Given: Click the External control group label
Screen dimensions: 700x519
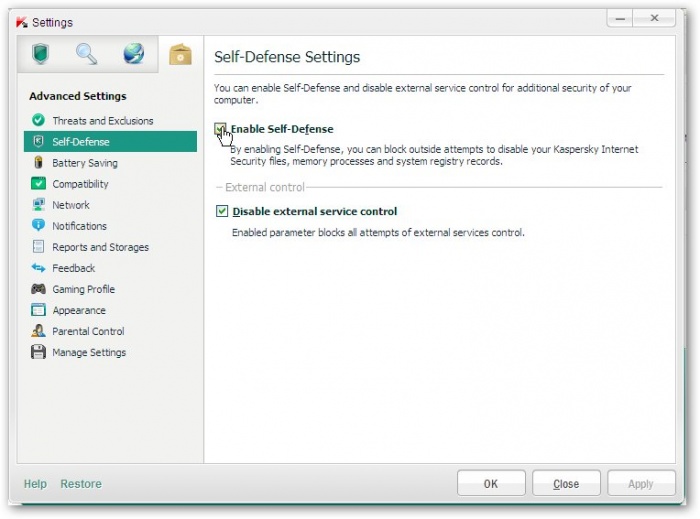Looking at the screenshot, I should (265, 187).
